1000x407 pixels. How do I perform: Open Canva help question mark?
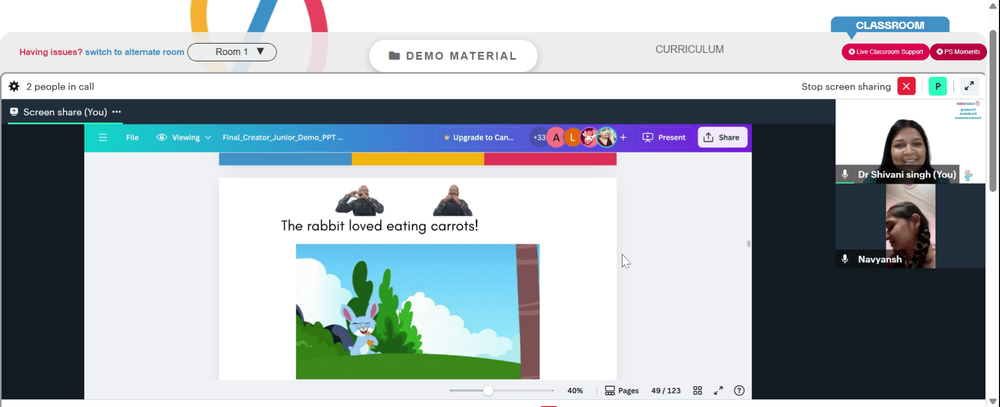739,390
